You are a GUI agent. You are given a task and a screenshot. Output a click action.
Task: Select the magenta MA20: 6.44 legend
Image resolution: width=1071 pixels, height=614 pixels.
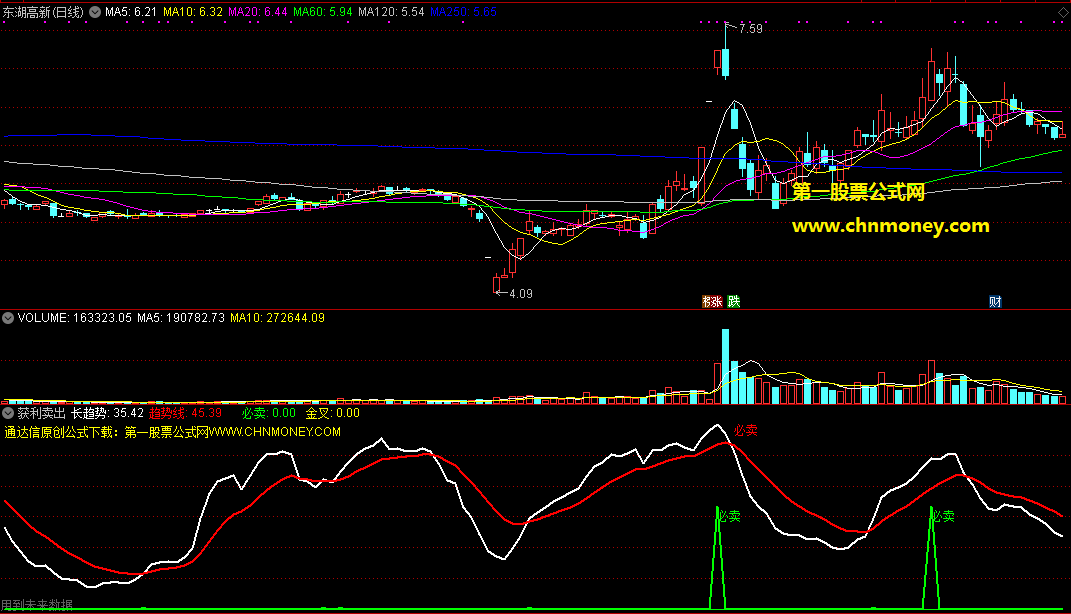point(258,12)
